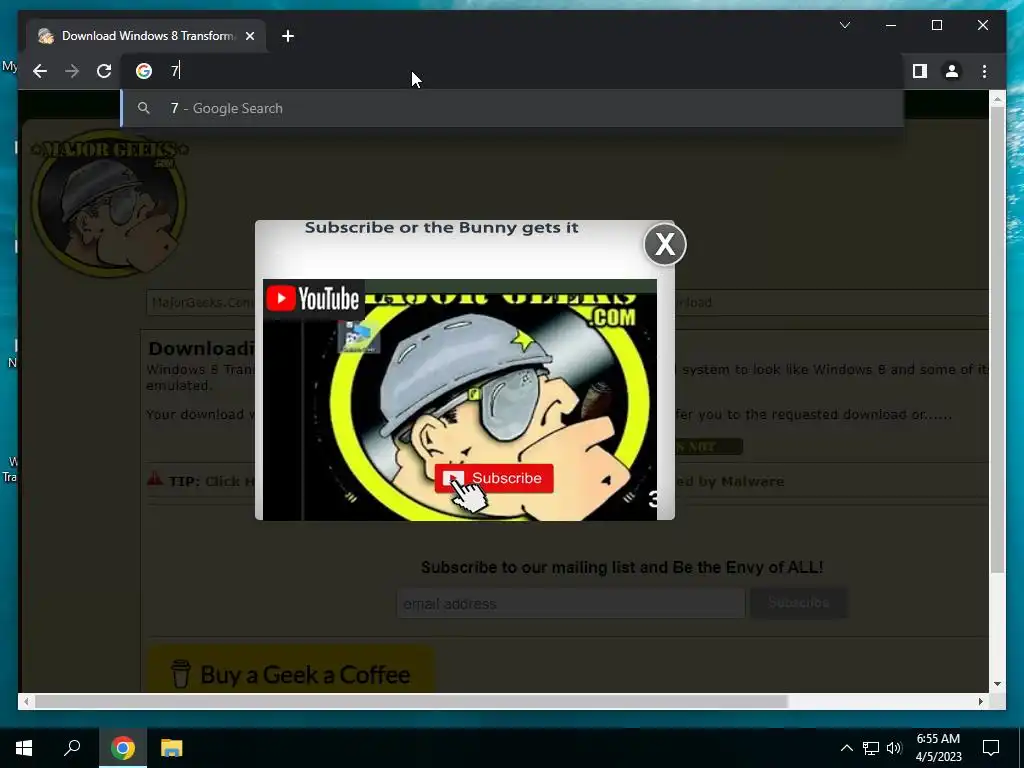
Task: Click the magnifier icon in the suggestion row
Action: [x=144, y=108]
